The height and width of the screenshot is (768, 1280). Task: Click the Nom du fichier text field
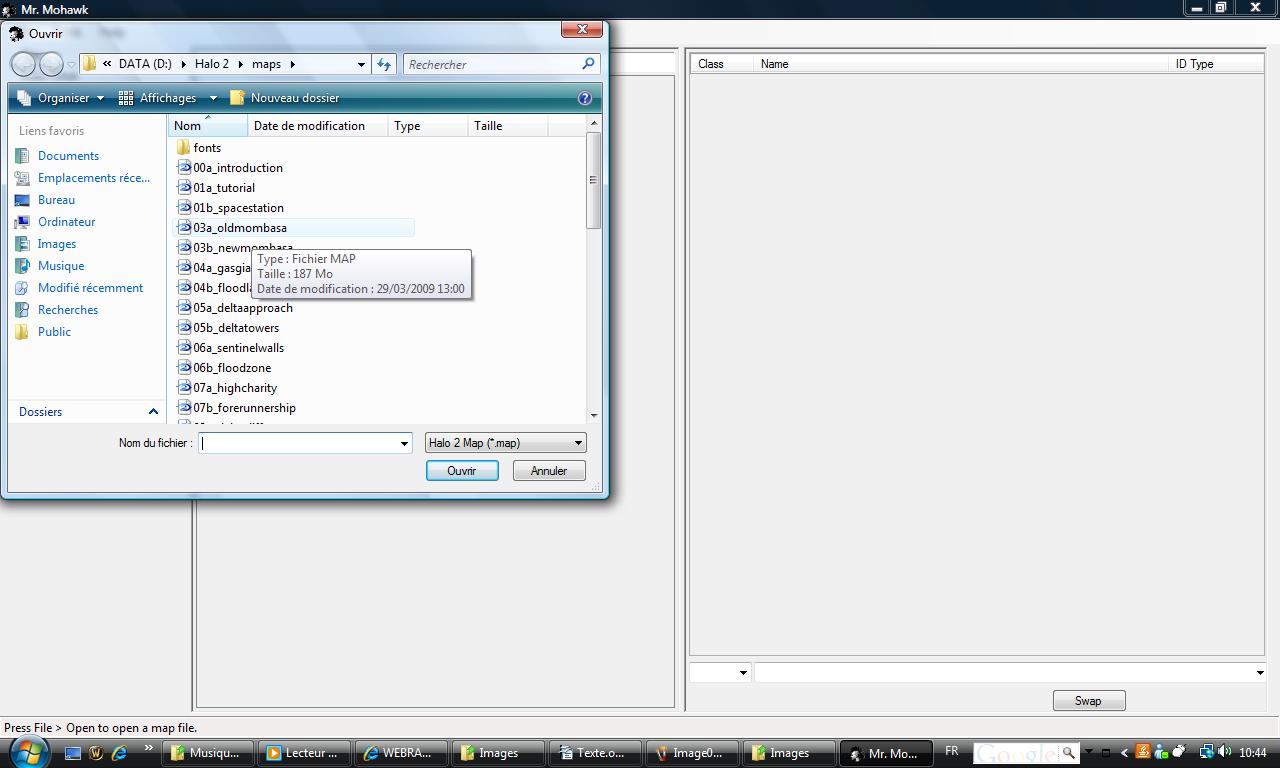pos(297,443)
